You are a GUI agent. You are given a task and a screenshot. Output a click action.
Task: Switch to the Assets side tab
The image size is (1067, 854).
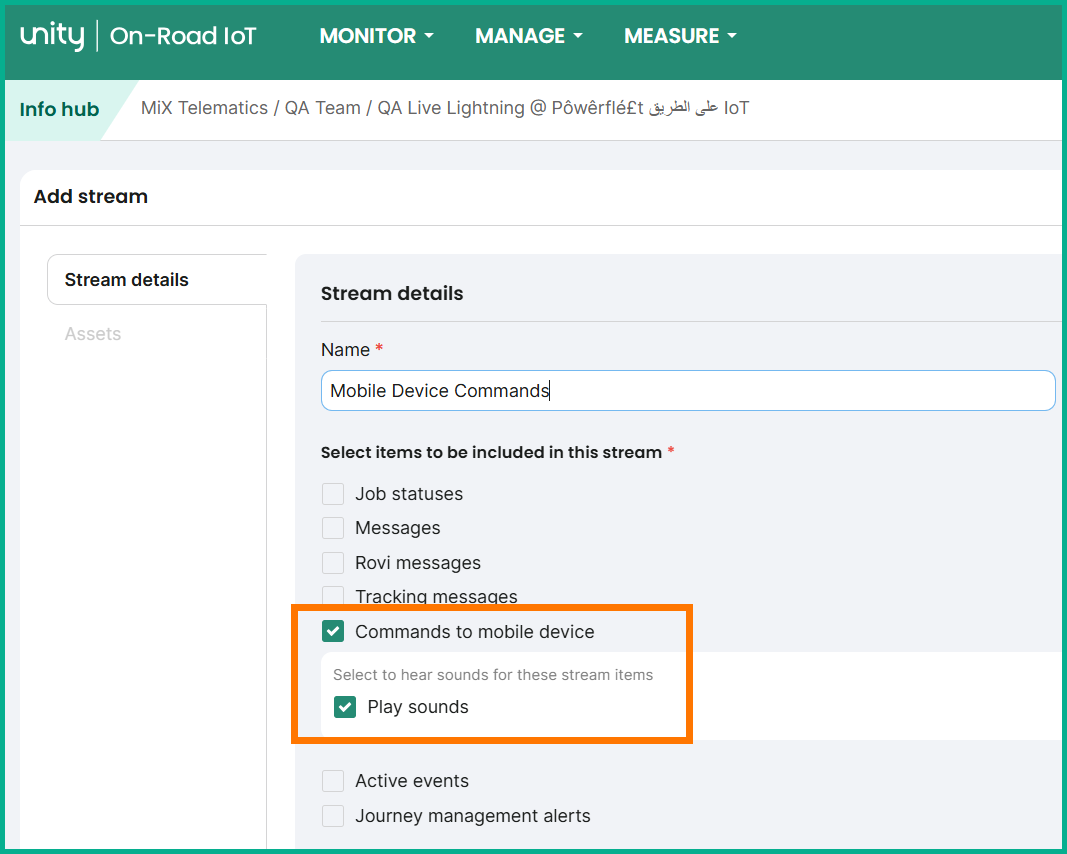(93, 334)
